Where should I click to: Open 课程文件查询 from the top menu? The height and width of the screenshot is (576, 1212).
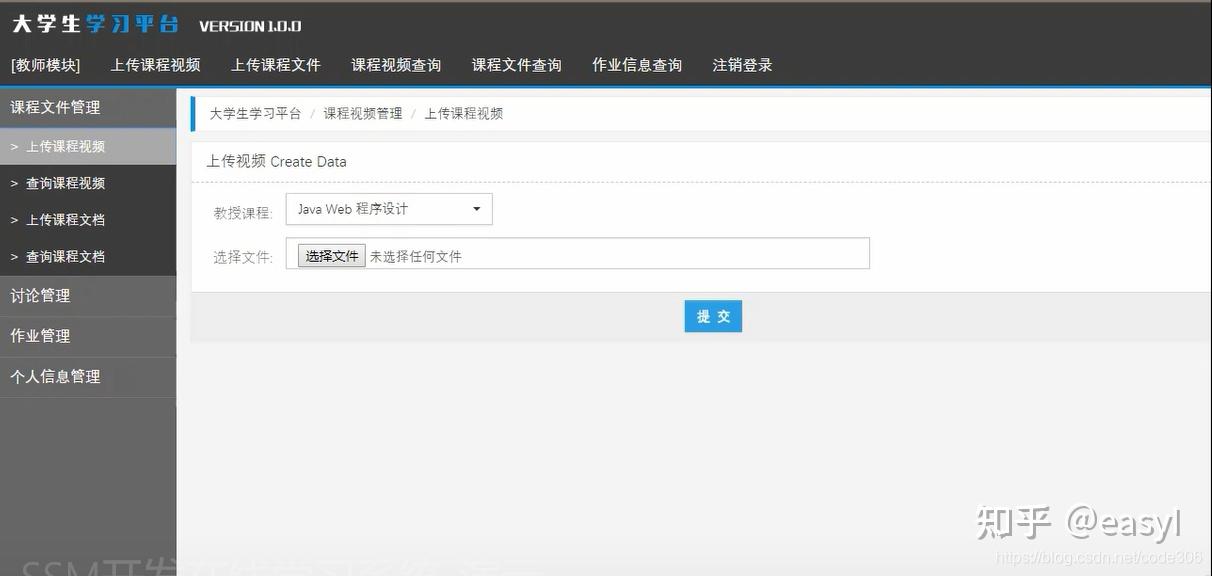[x=517, y=64]
